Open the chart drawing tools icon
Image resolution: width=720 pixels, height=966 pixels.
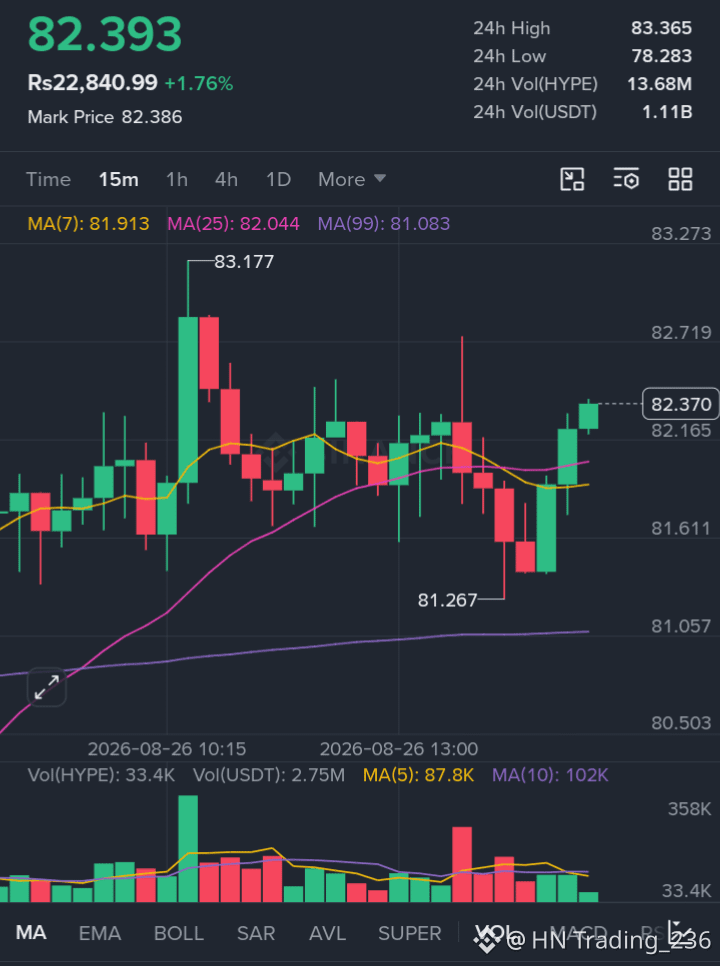coord(572,179)
